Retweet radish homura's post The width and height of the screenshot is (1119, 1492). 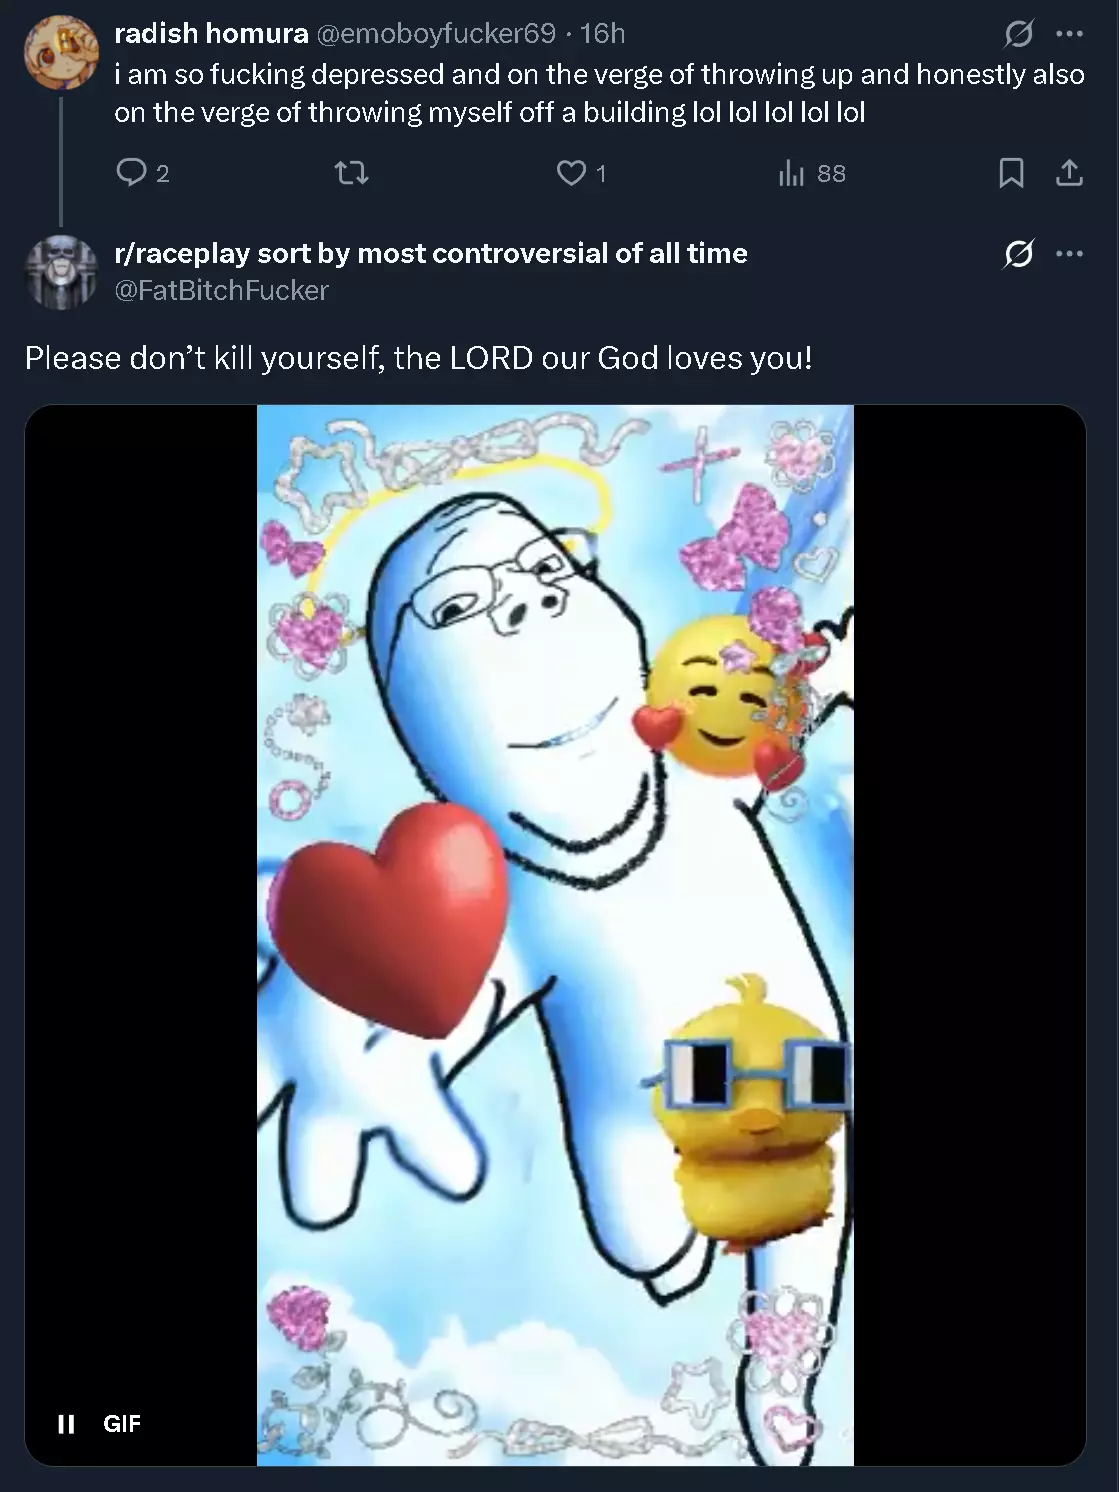351,174
